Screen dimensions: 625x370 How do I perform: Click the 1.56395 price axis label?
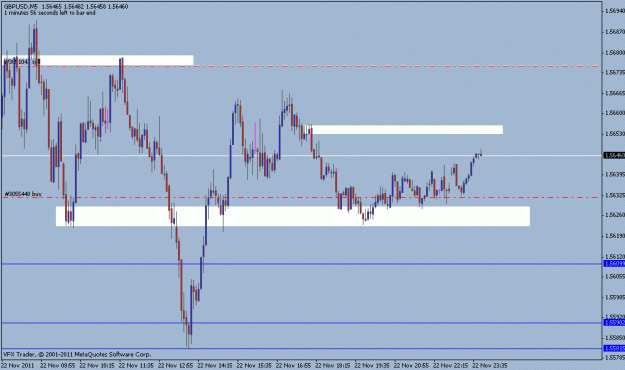(615, 175)
